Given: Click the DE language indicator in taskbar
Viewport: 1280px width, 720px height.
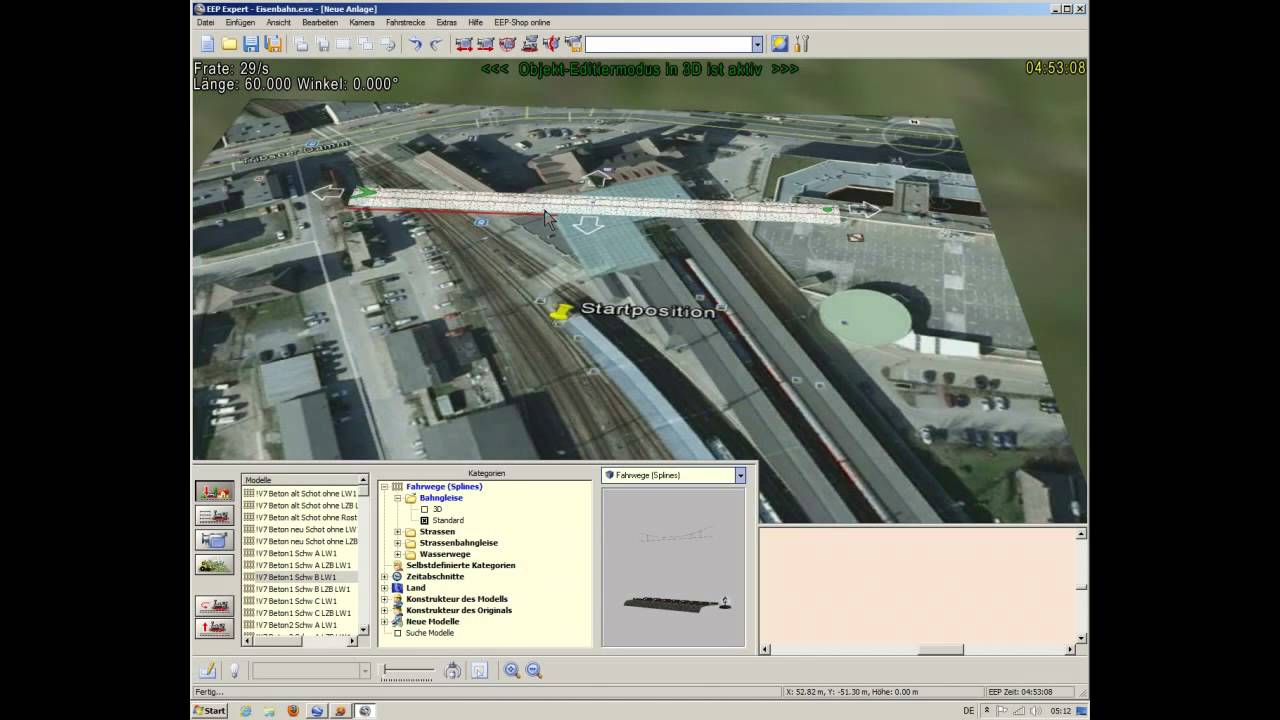Looking at the screenshot, I should click(969, 711).
